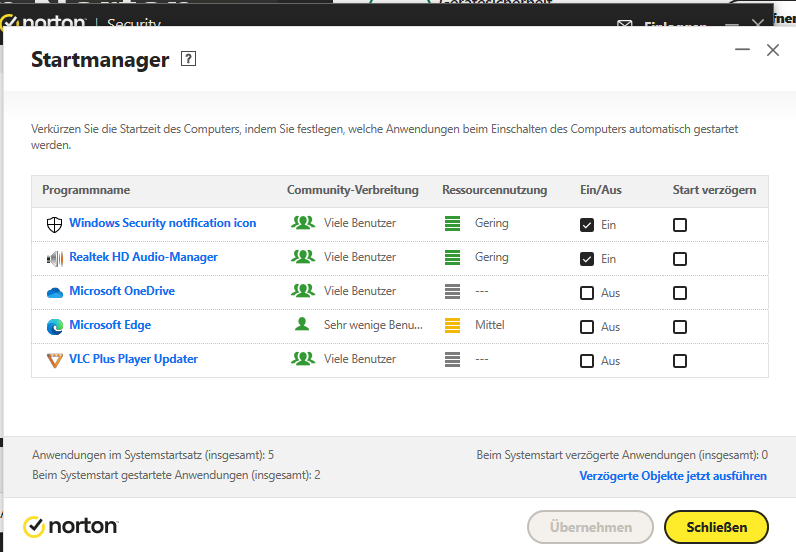Enable Microsoft Edge at startup
Image resolution: width=796 pixels, height=552 pixels.
coord(587,327)
